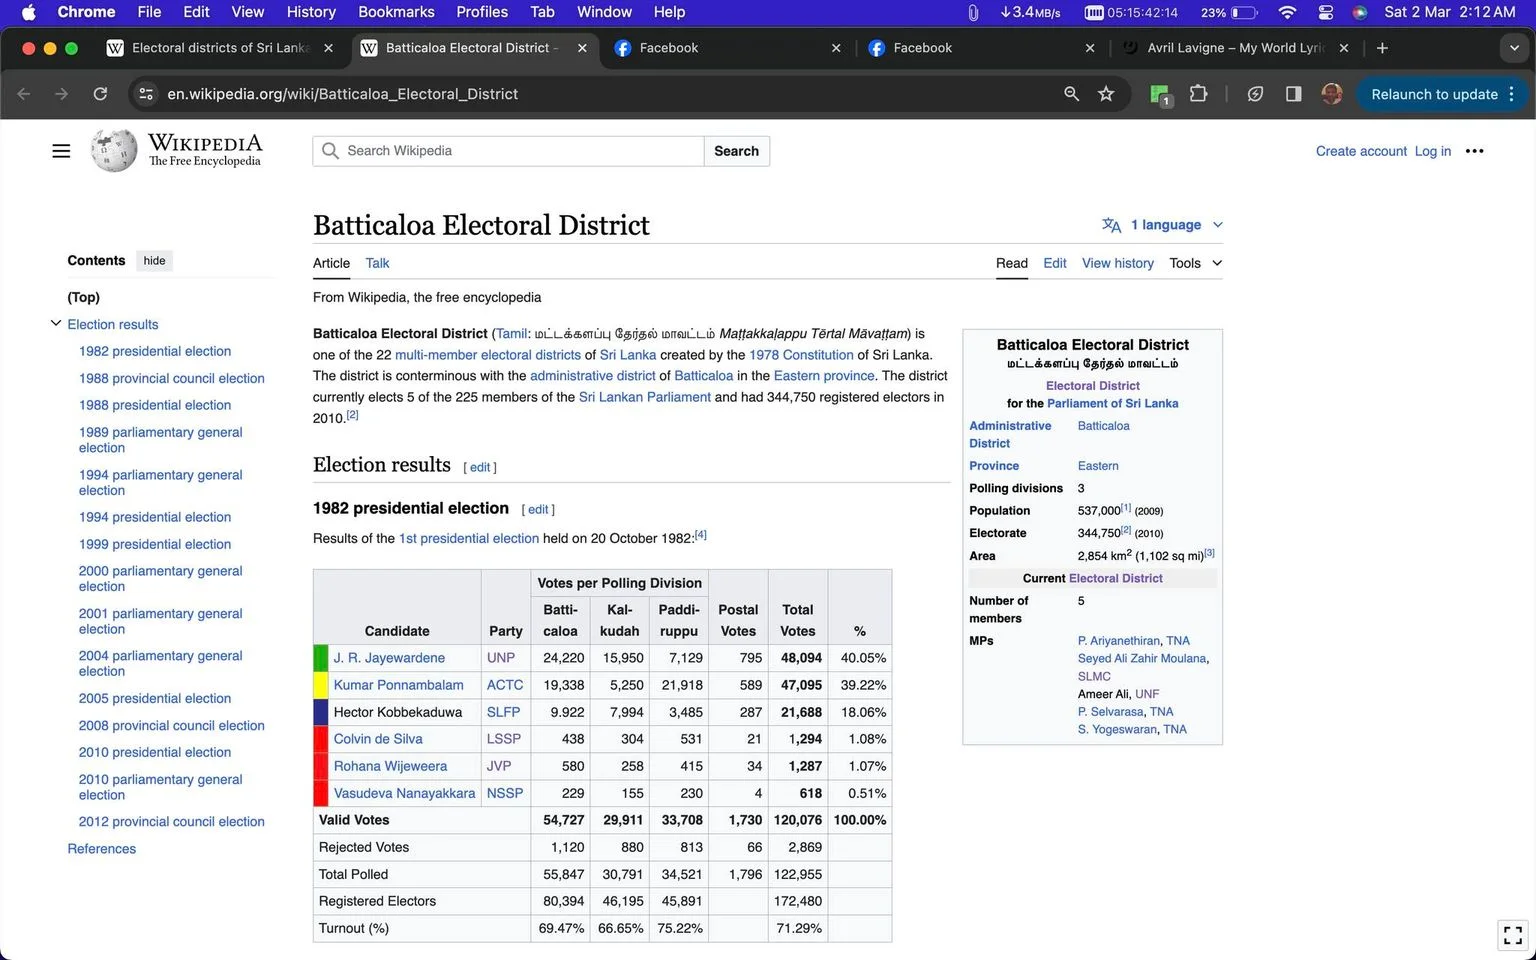Open the 1 language dropdown
The image size is (1536, 960).
[x=1162, y=225]
